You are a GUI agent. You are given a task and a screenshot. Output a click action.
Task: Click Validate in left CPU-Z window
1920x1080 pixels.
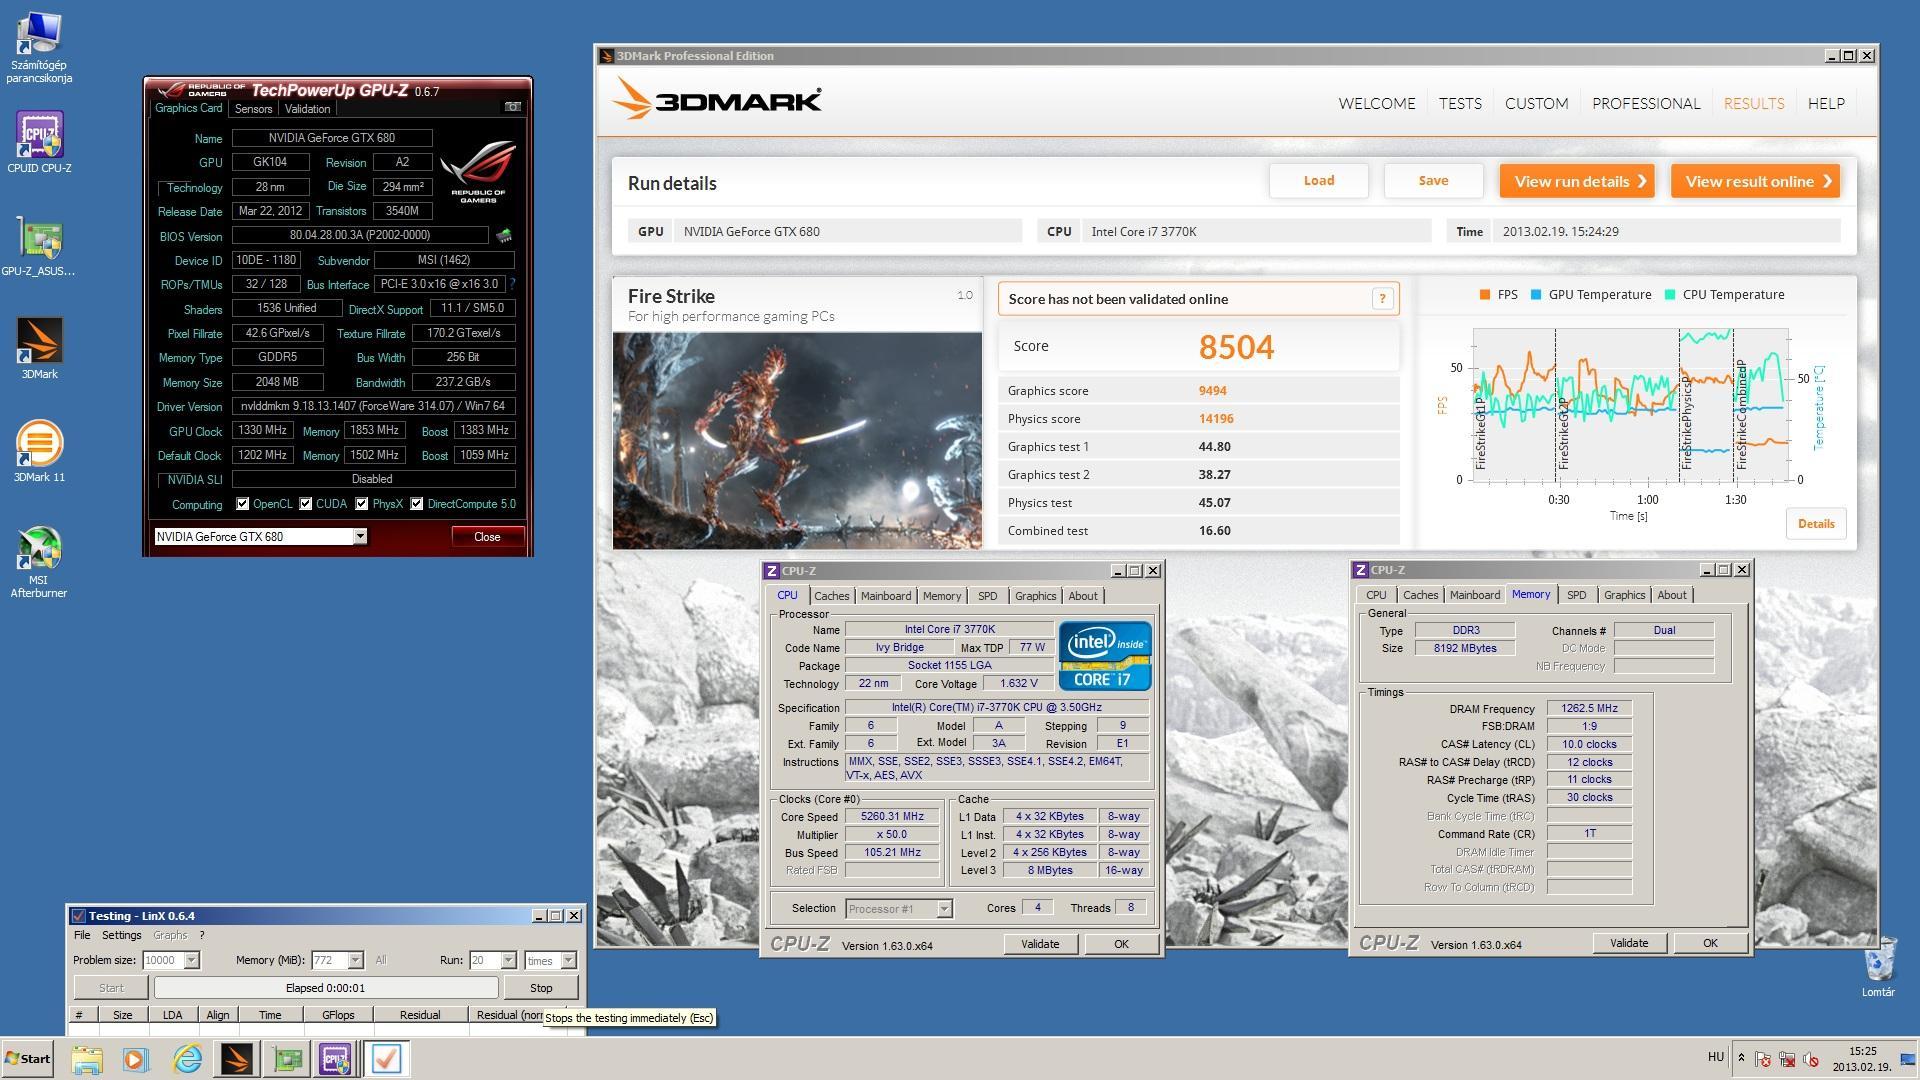[x=1040, y=944]
